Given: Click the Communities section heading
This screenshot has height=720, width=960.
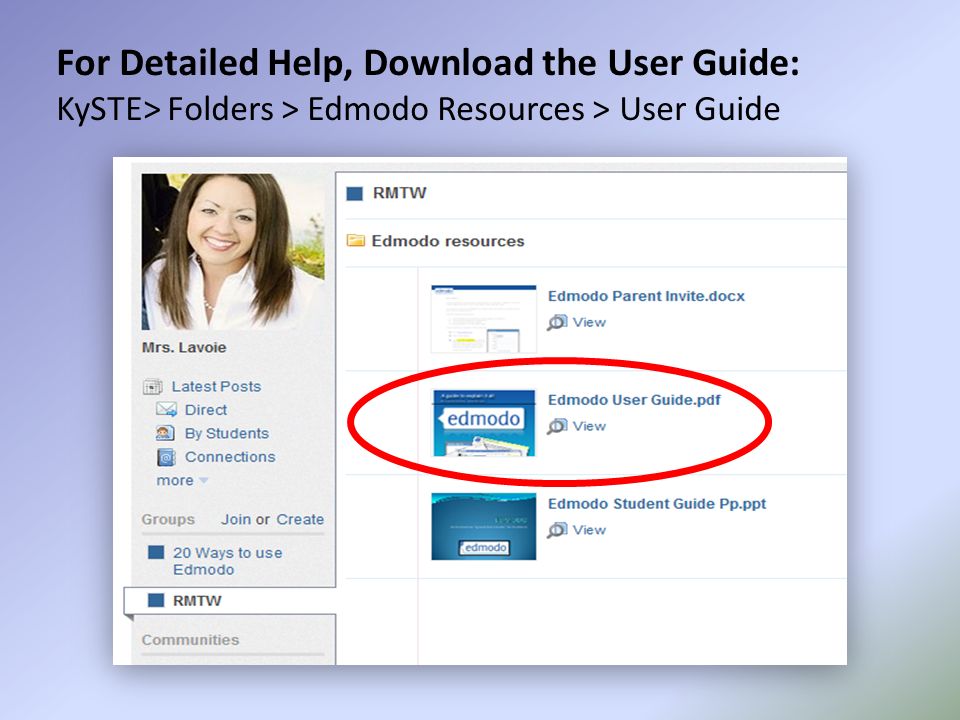Looking at the screenshot, I should pyautogui.click(x=190, y=640).
